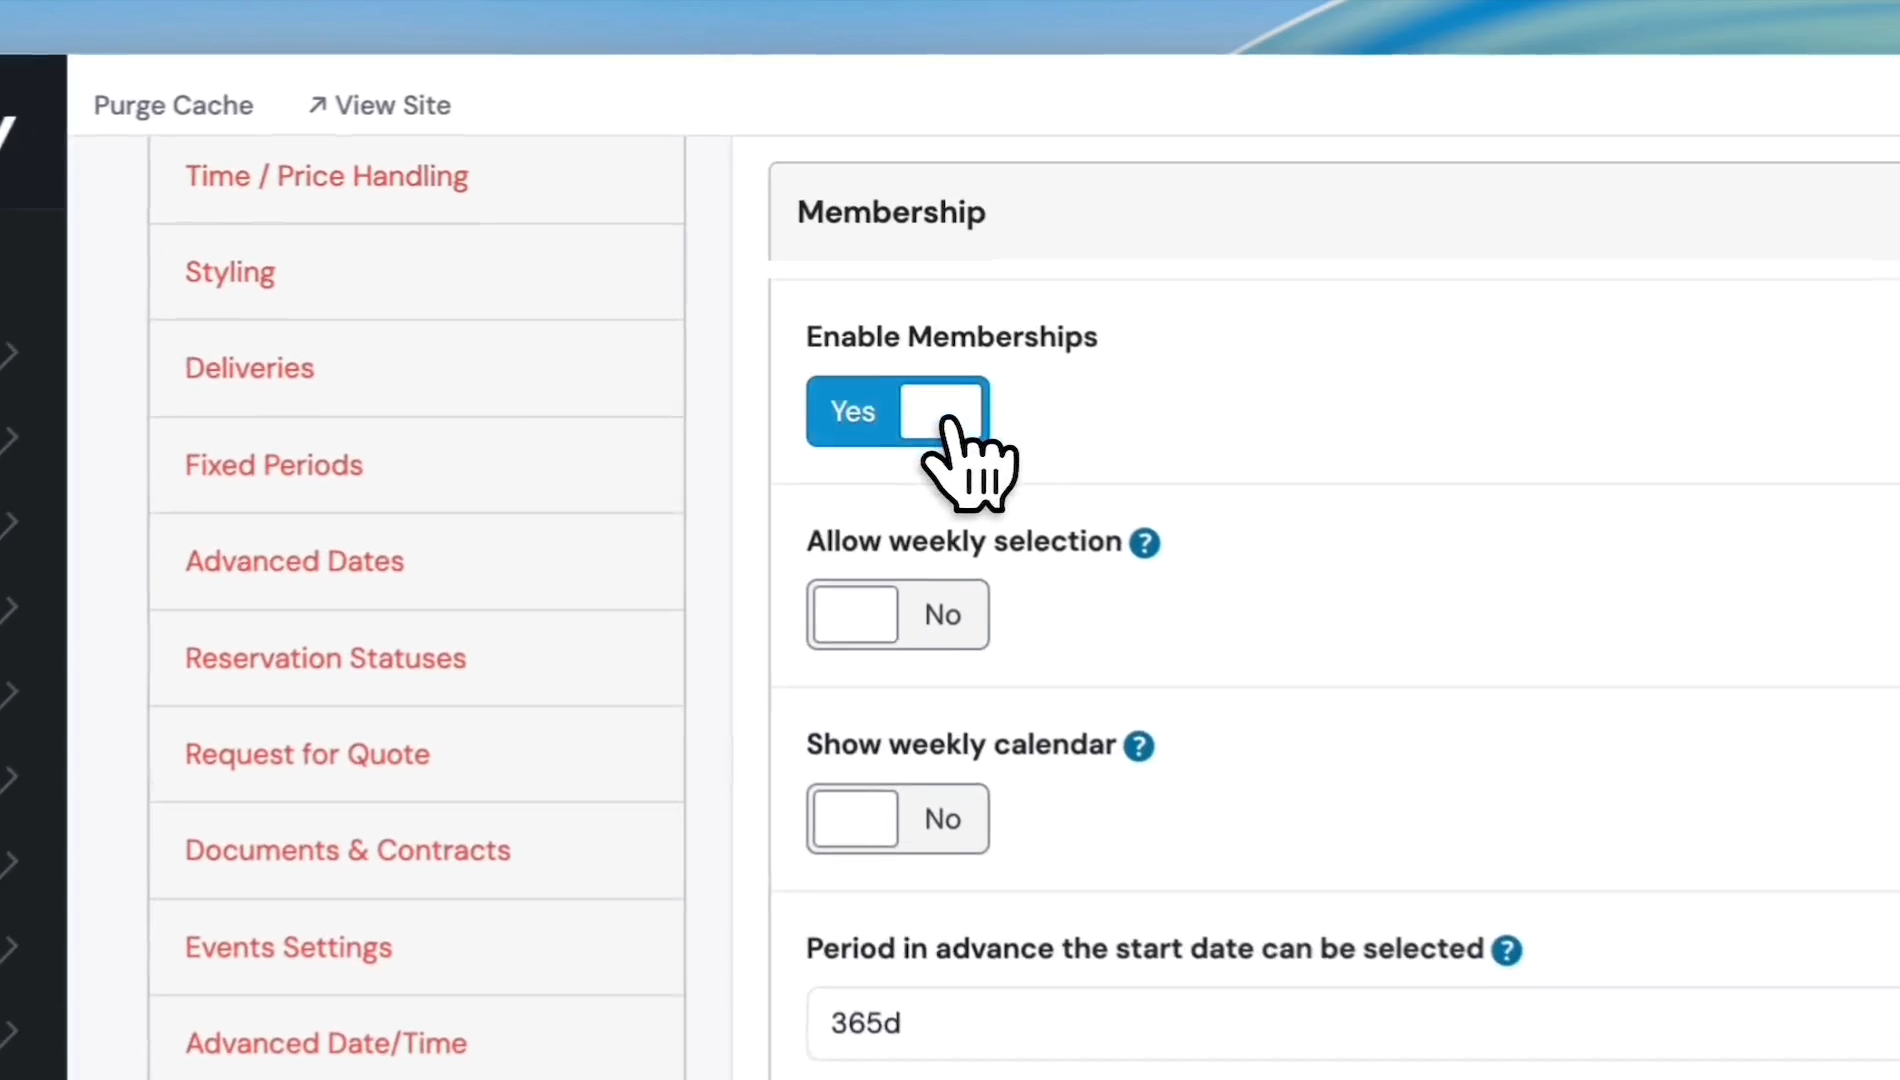
Task: Show the Request for Quote settings
Action: 308,754
